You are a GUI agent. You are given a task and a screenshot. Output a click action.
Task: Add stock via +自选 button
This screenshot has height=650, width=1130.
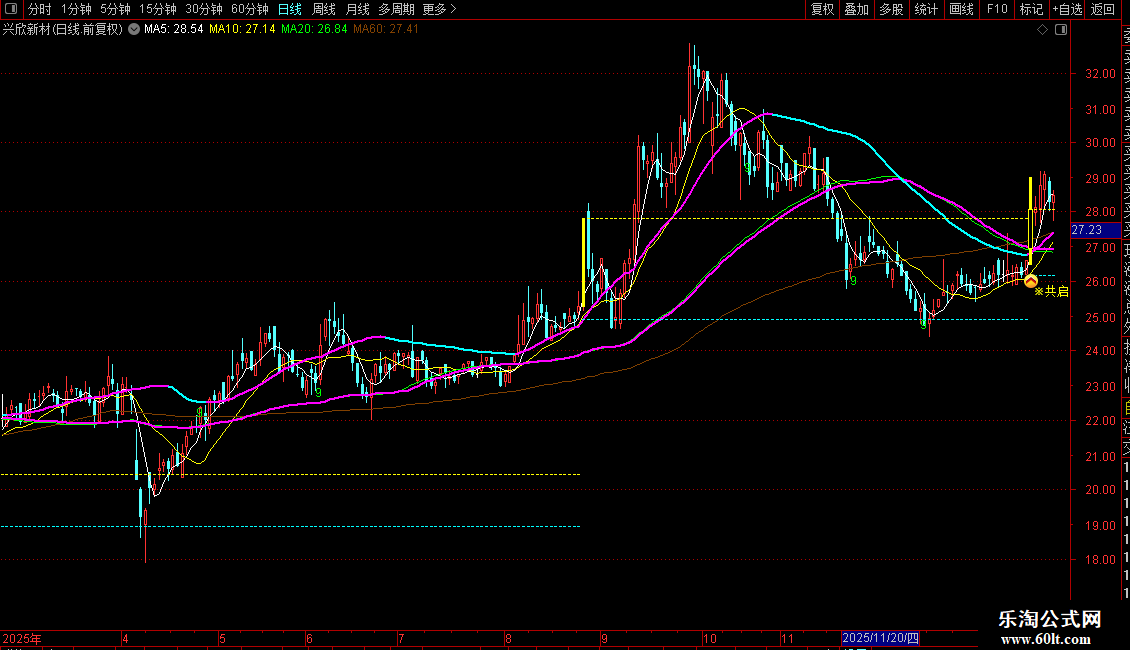(x=1067, y=9)
